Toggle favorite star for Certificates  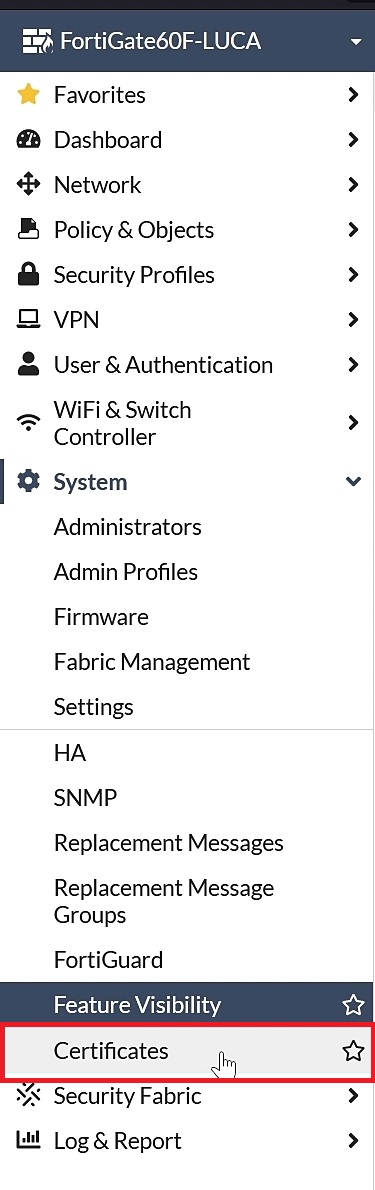coord(353,1051)
